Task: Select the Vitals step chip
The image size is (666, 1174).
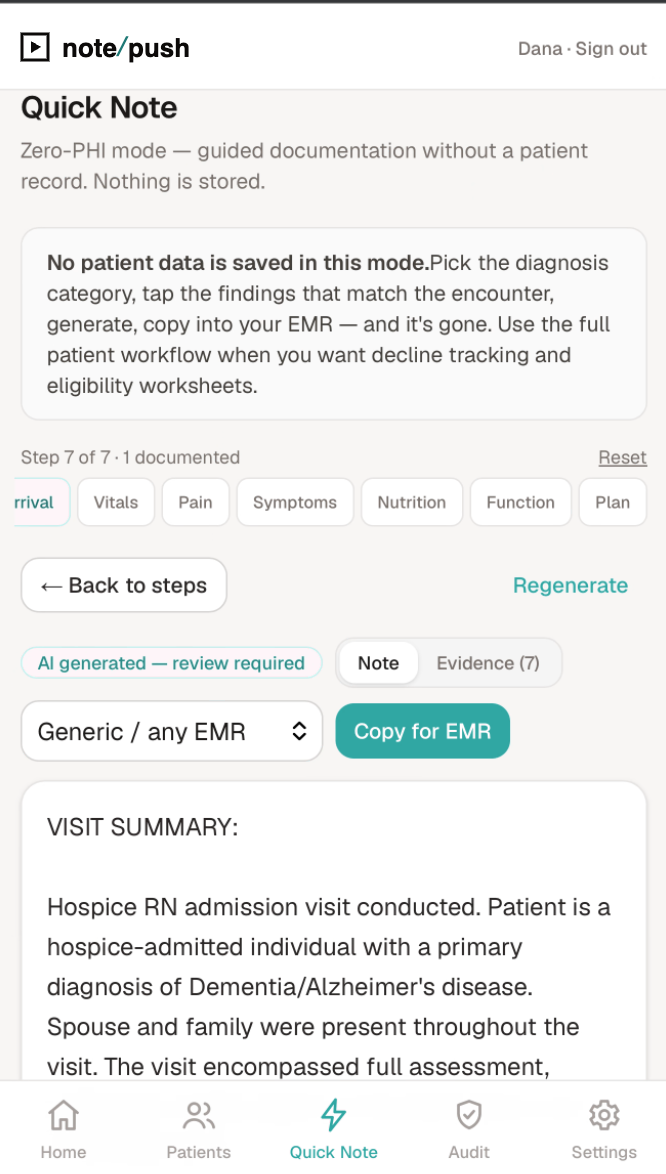Action: click(116, 502)
